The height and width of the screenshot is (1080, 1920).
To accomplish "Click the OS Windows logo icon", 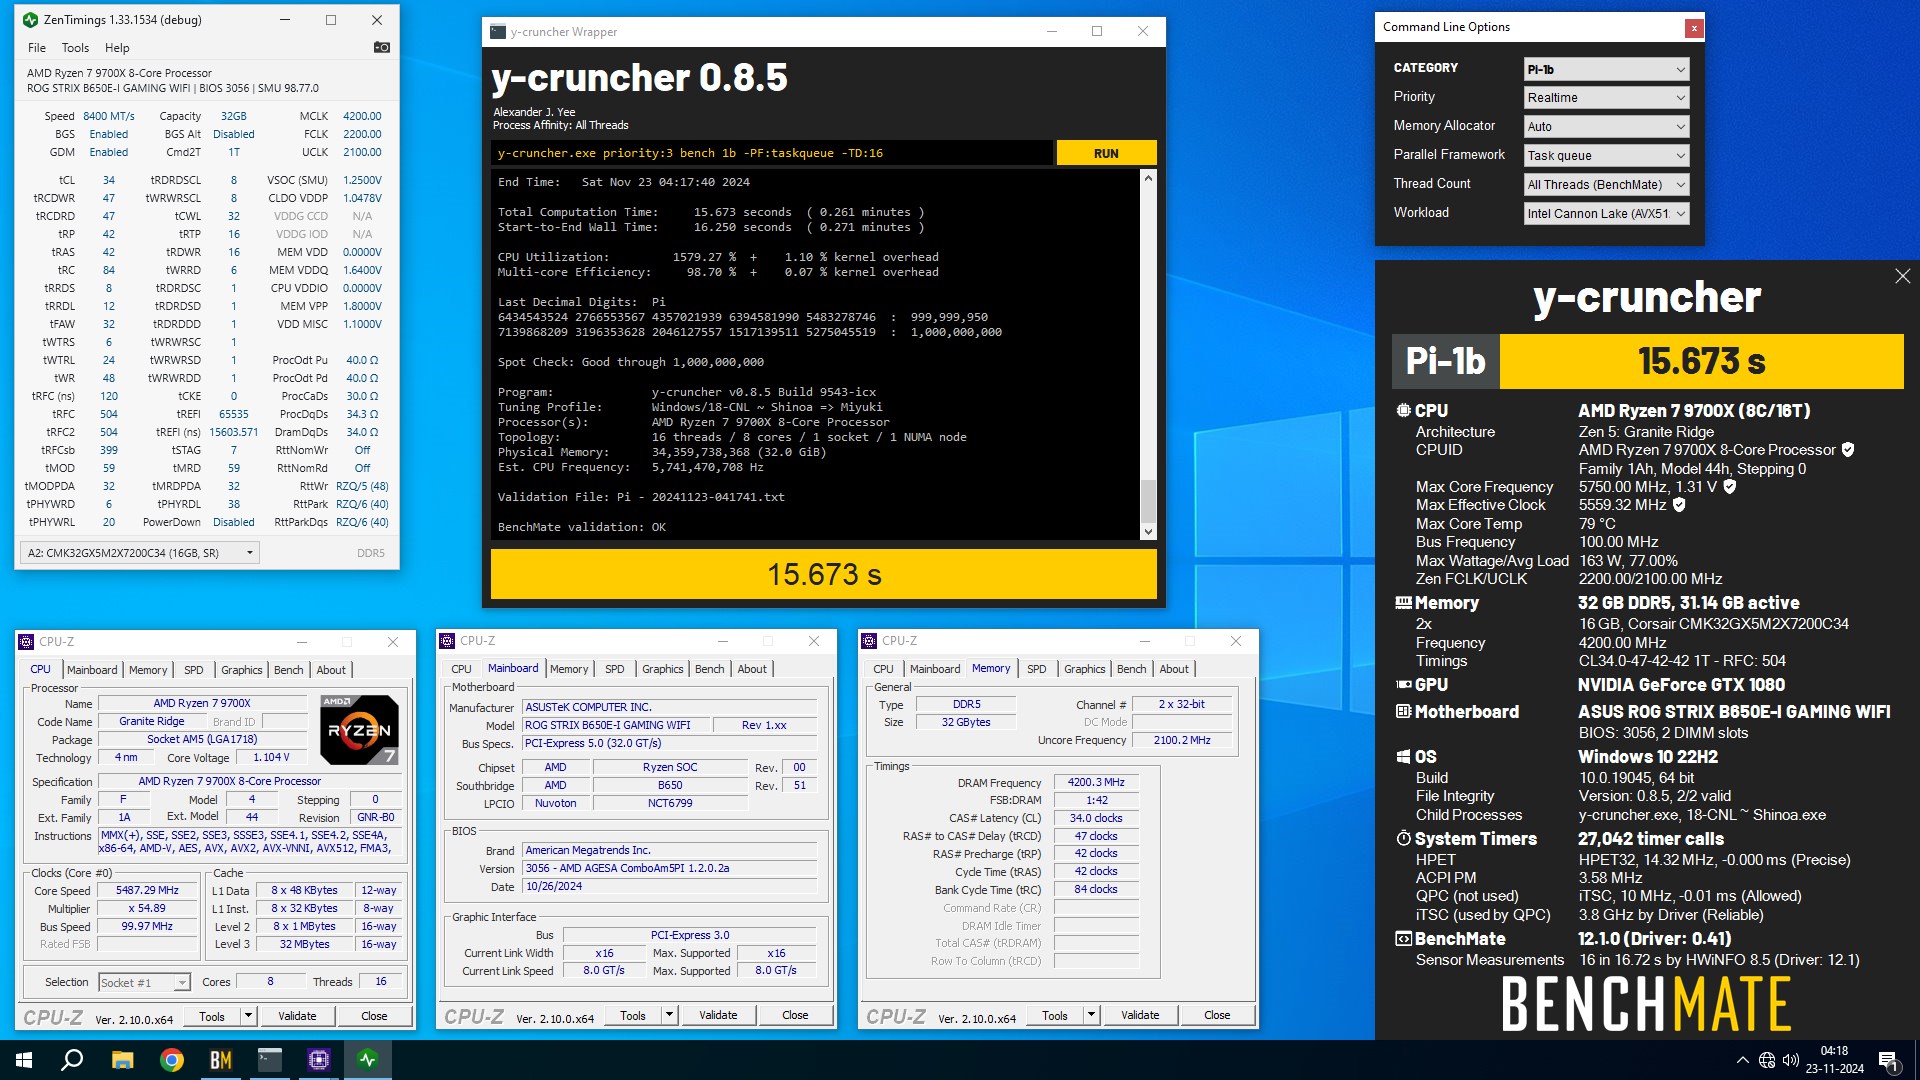I will (x=1403, y=757).
